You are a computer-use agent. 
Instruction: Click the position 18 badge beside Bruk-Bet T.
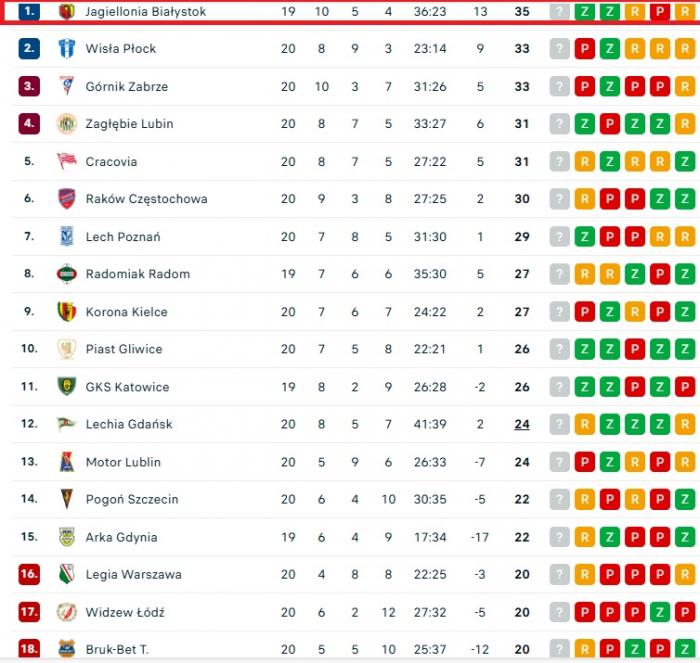[x=29, y=649]
